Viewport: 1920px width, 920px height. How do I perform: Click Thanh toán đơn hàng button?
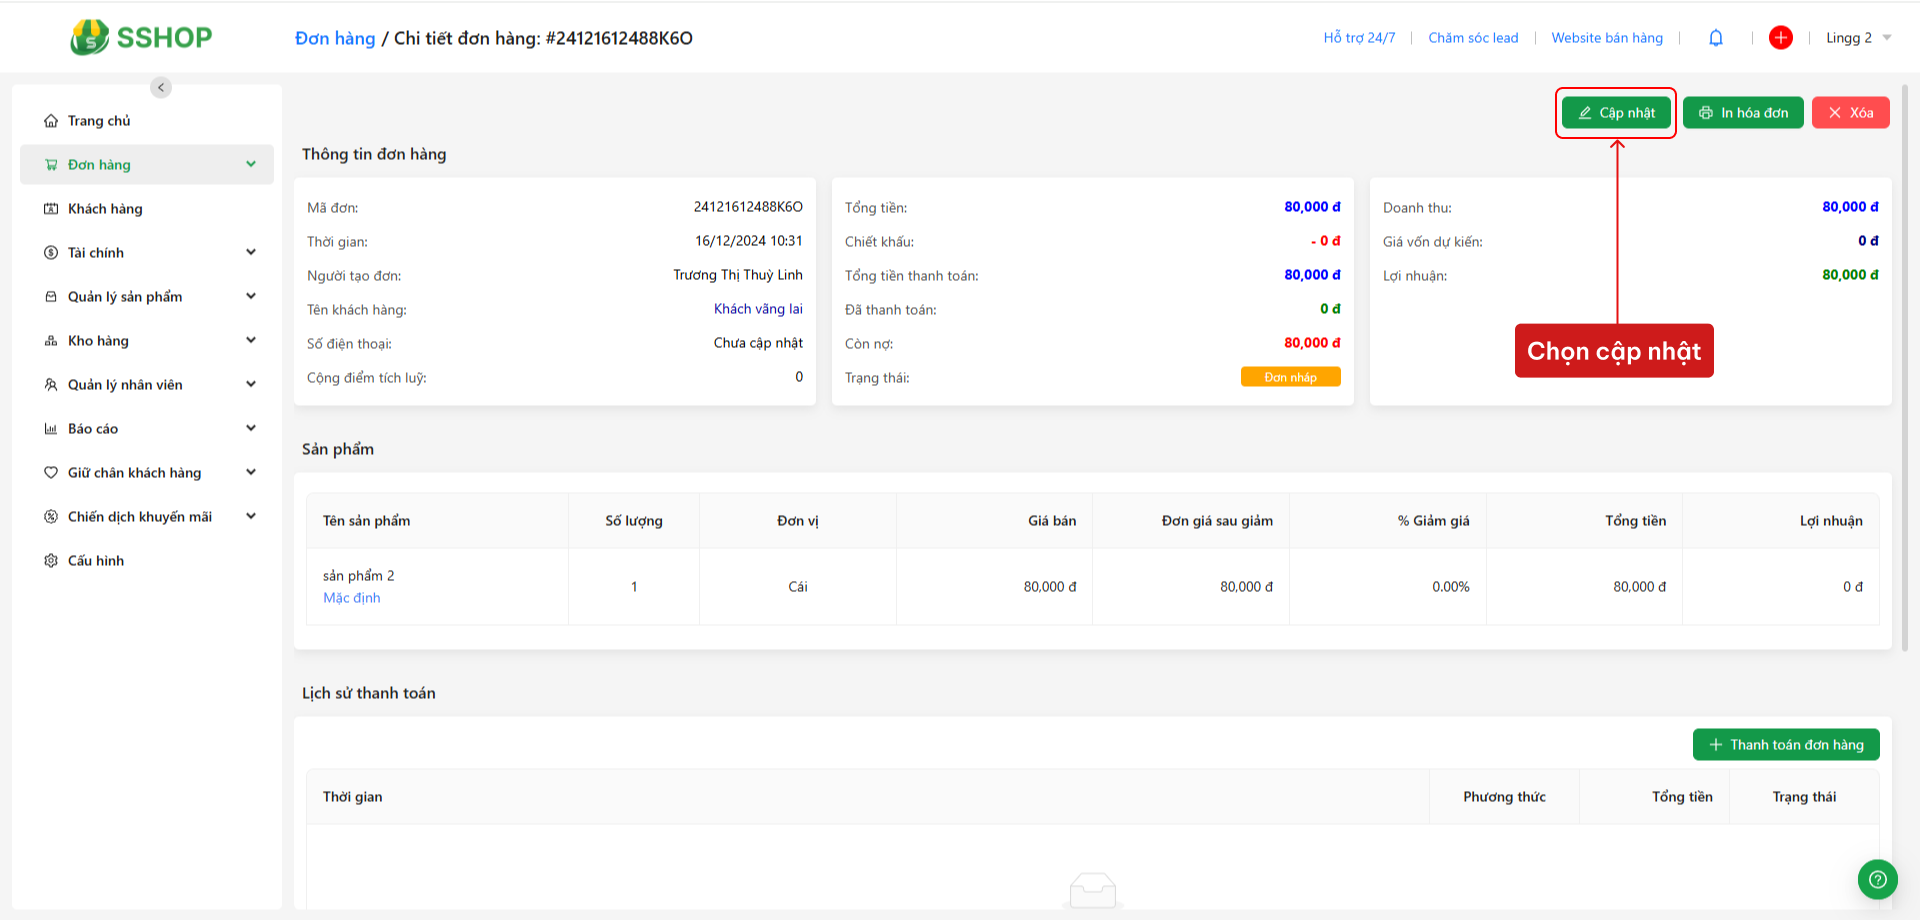[1786, 745]
